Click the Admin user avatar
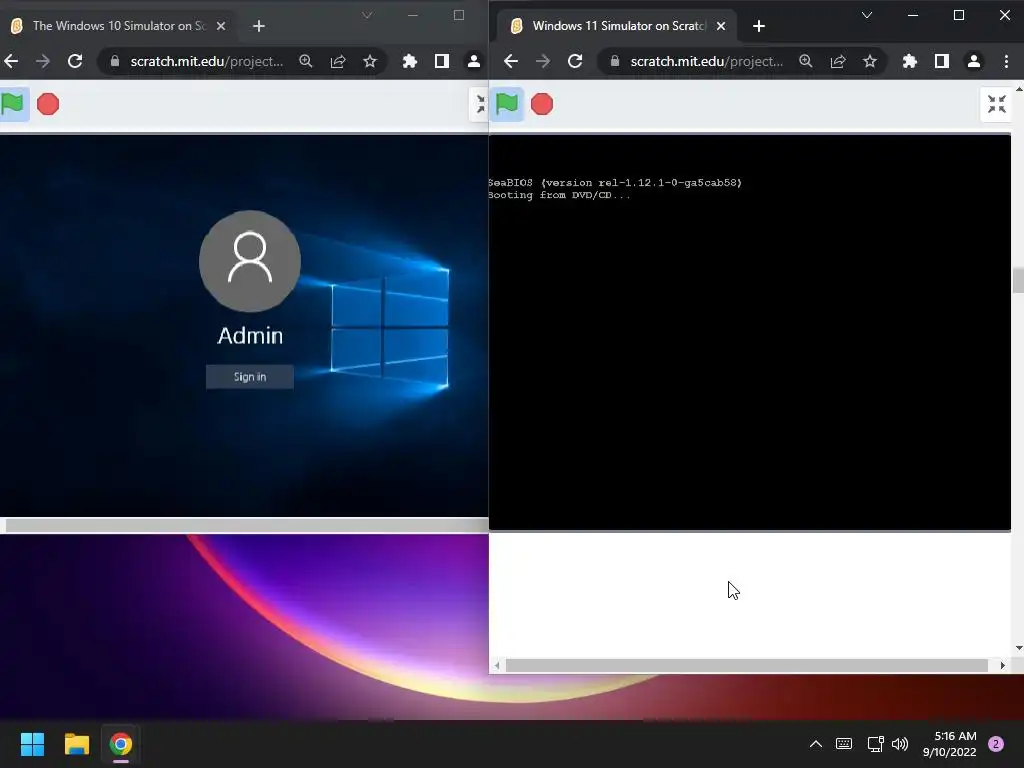The height and width of the screenshot is (768, 1024). (249, 261)
